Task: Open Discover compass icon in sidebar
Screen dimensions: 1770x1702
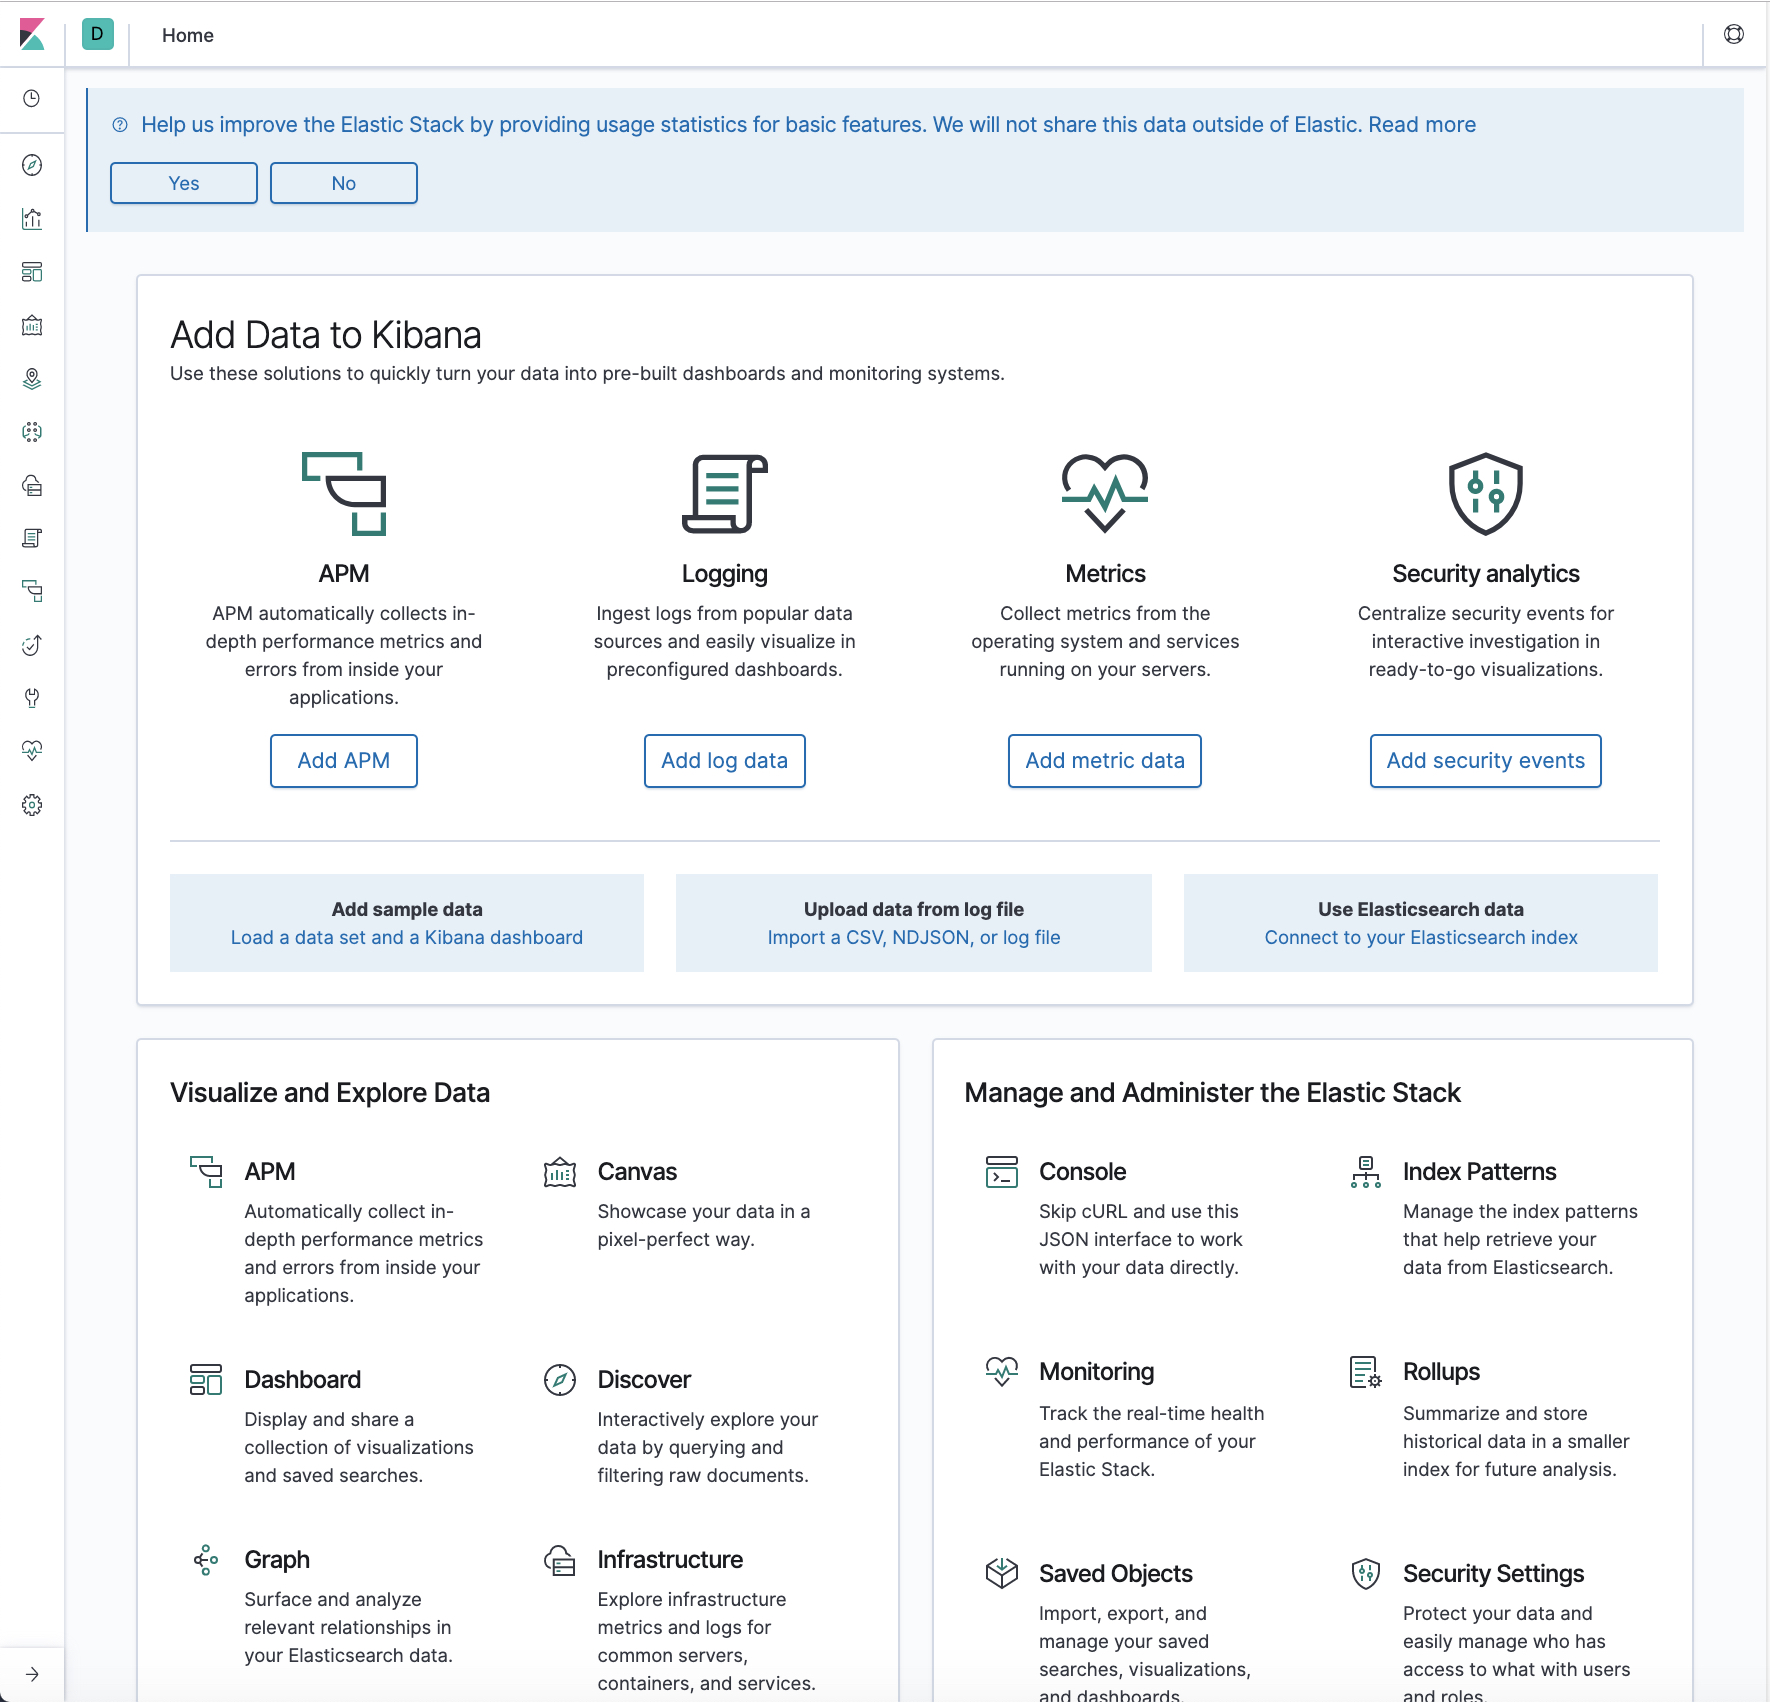Action: point(32,165)
